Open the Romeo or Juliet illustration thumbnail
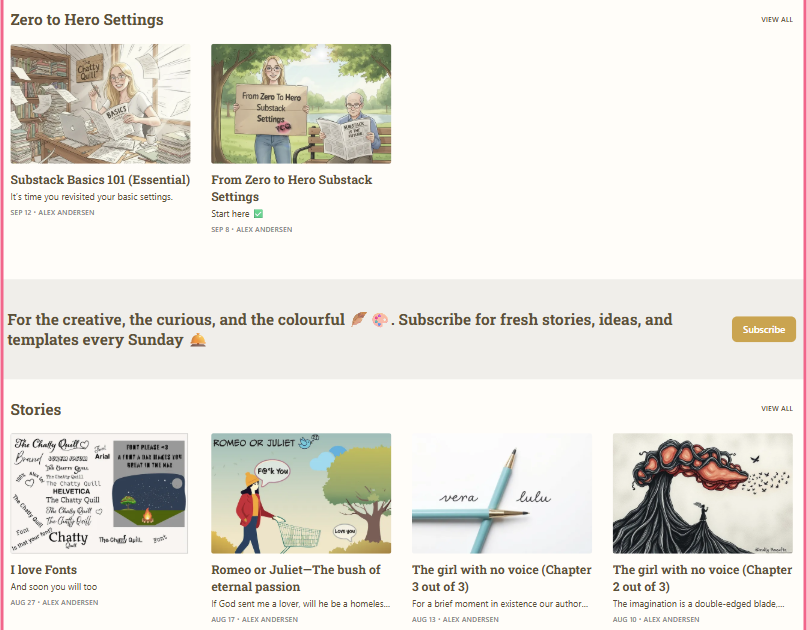The width and height of the screenshot is (807, 630). 301,493
